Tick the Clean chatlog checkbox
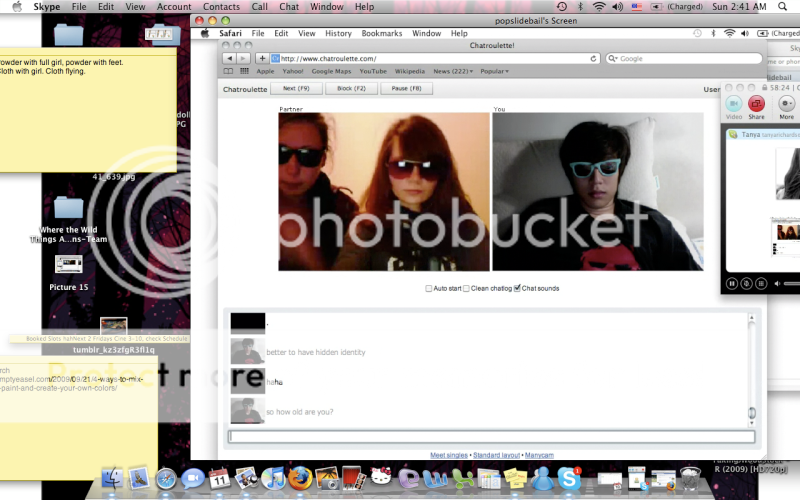Viewport: 800px width, 500px height. click(466, 288)
